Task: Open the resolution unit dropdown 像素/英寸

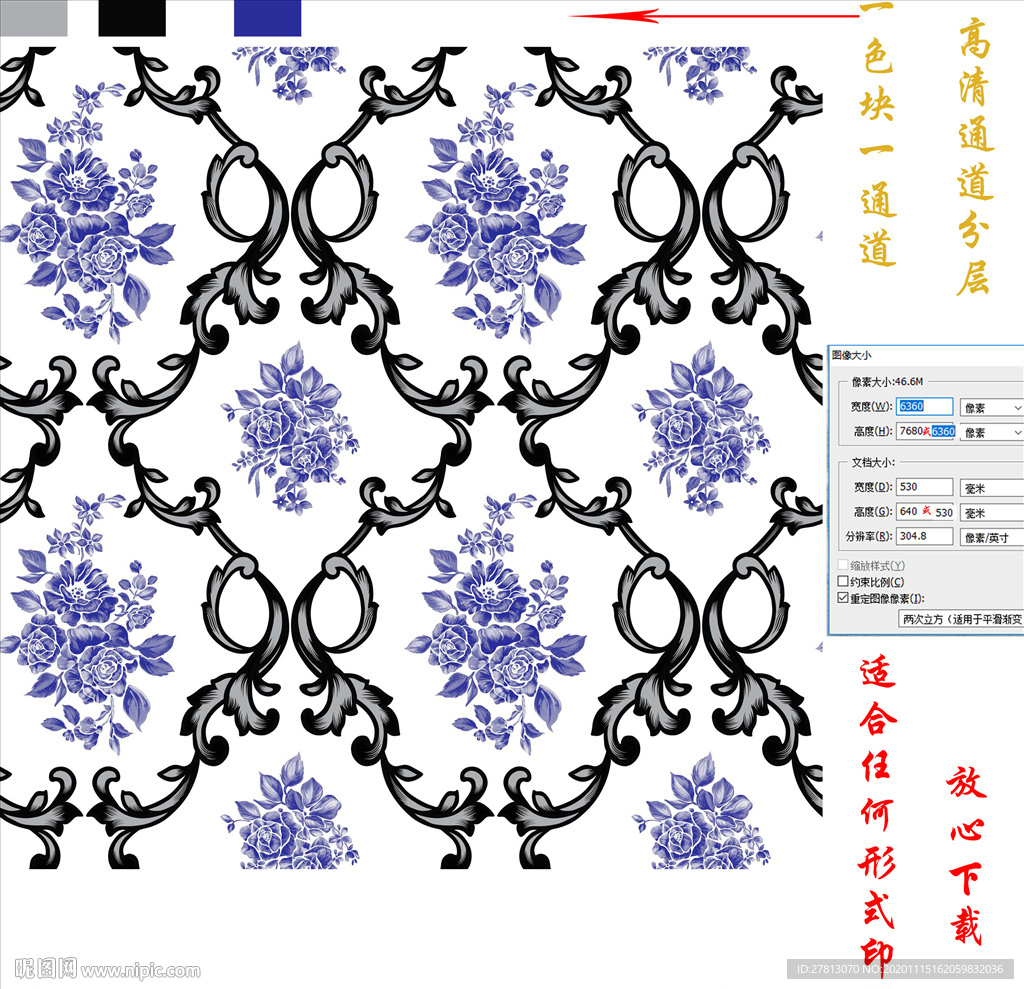Action: click(x=991, y=538)
